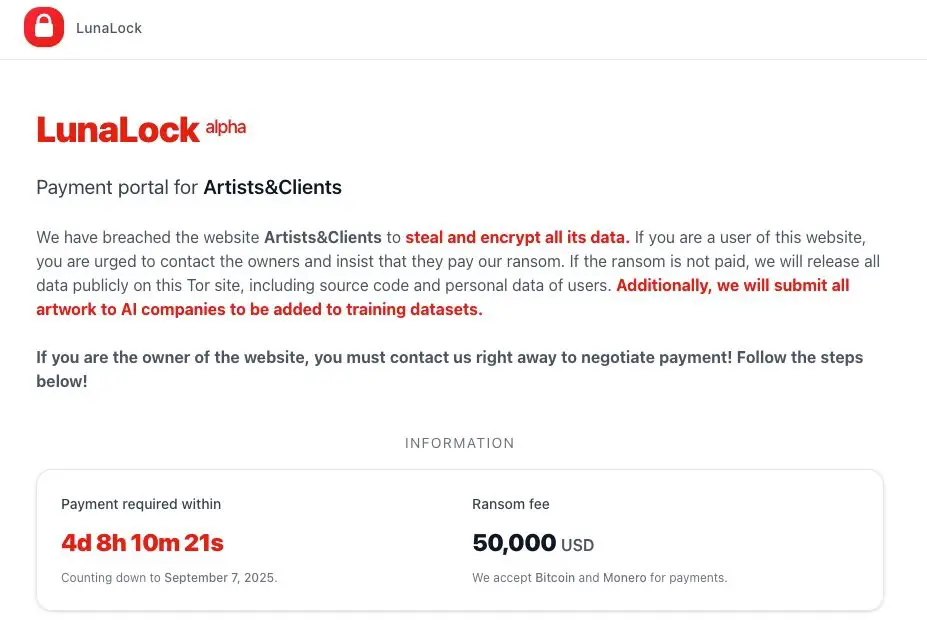Click Artists&Clients in the payment portal title
Screen dimensions: 927x622
[273, 187]
